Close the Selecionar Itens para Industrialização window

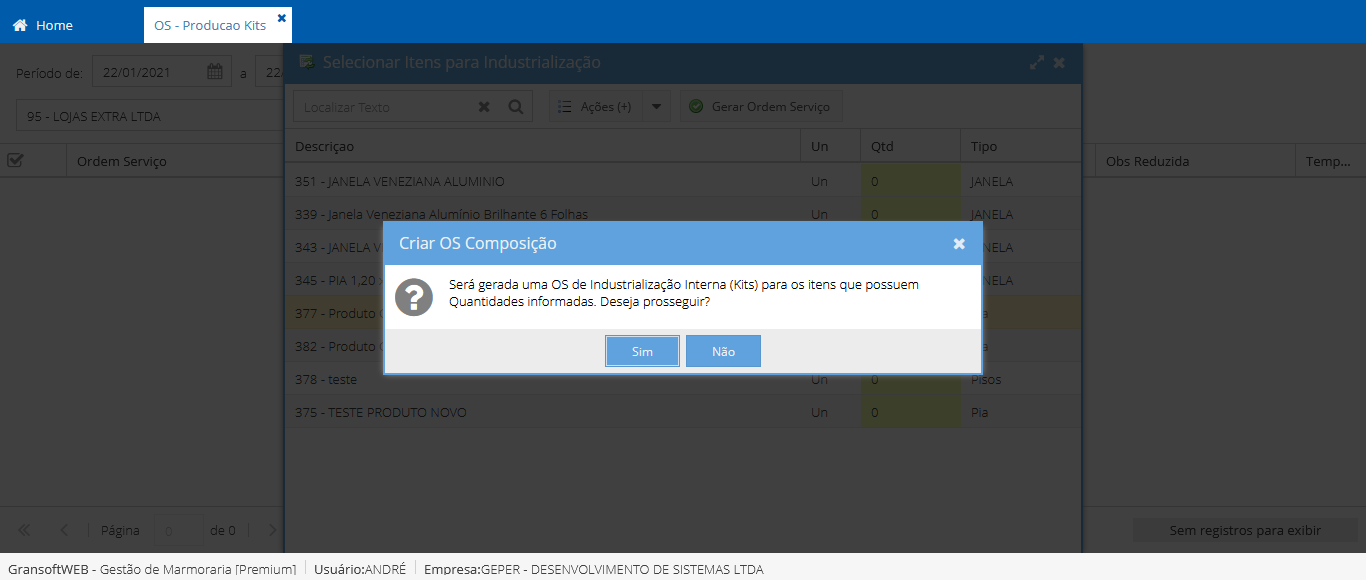pos(1059,62)
